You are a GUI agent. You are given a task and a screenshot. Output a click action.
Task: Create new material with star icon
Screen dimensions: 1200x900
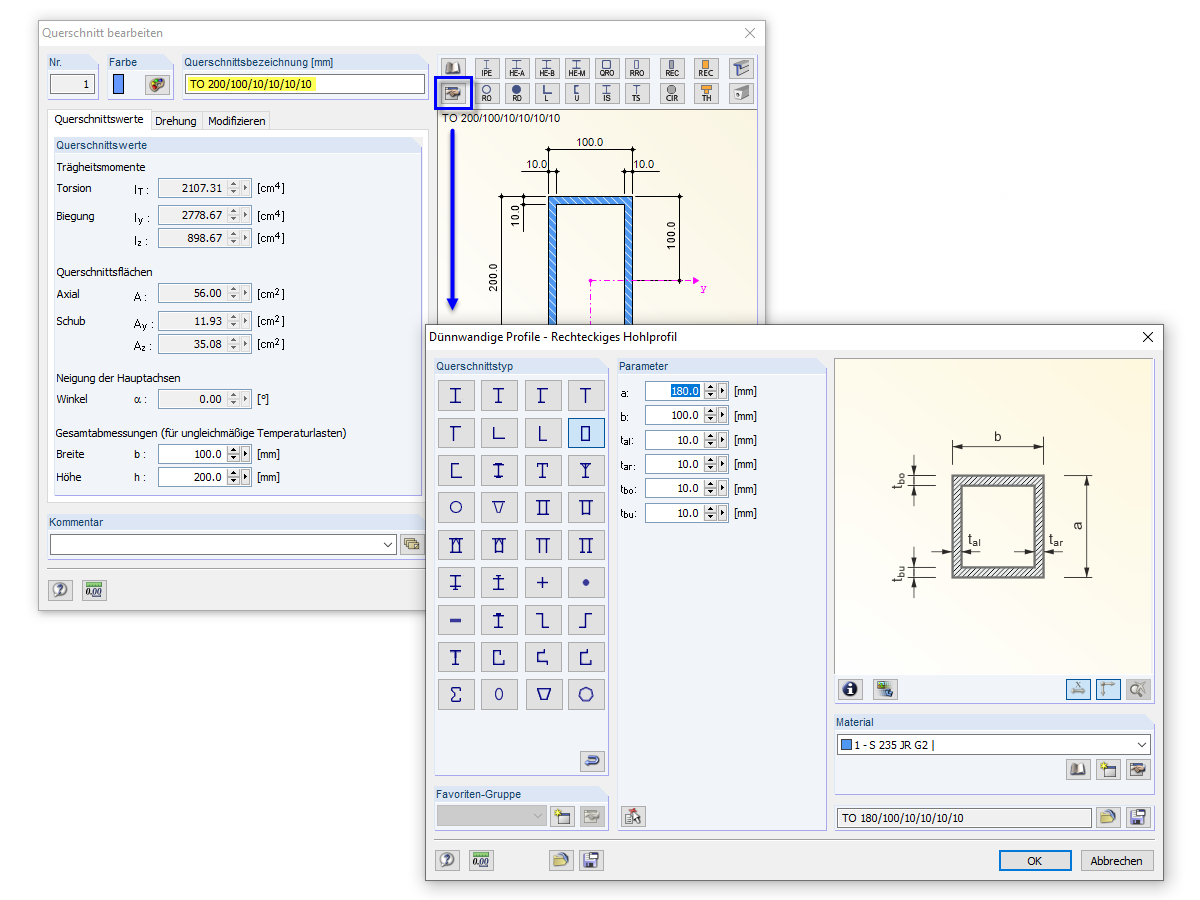1108,769
